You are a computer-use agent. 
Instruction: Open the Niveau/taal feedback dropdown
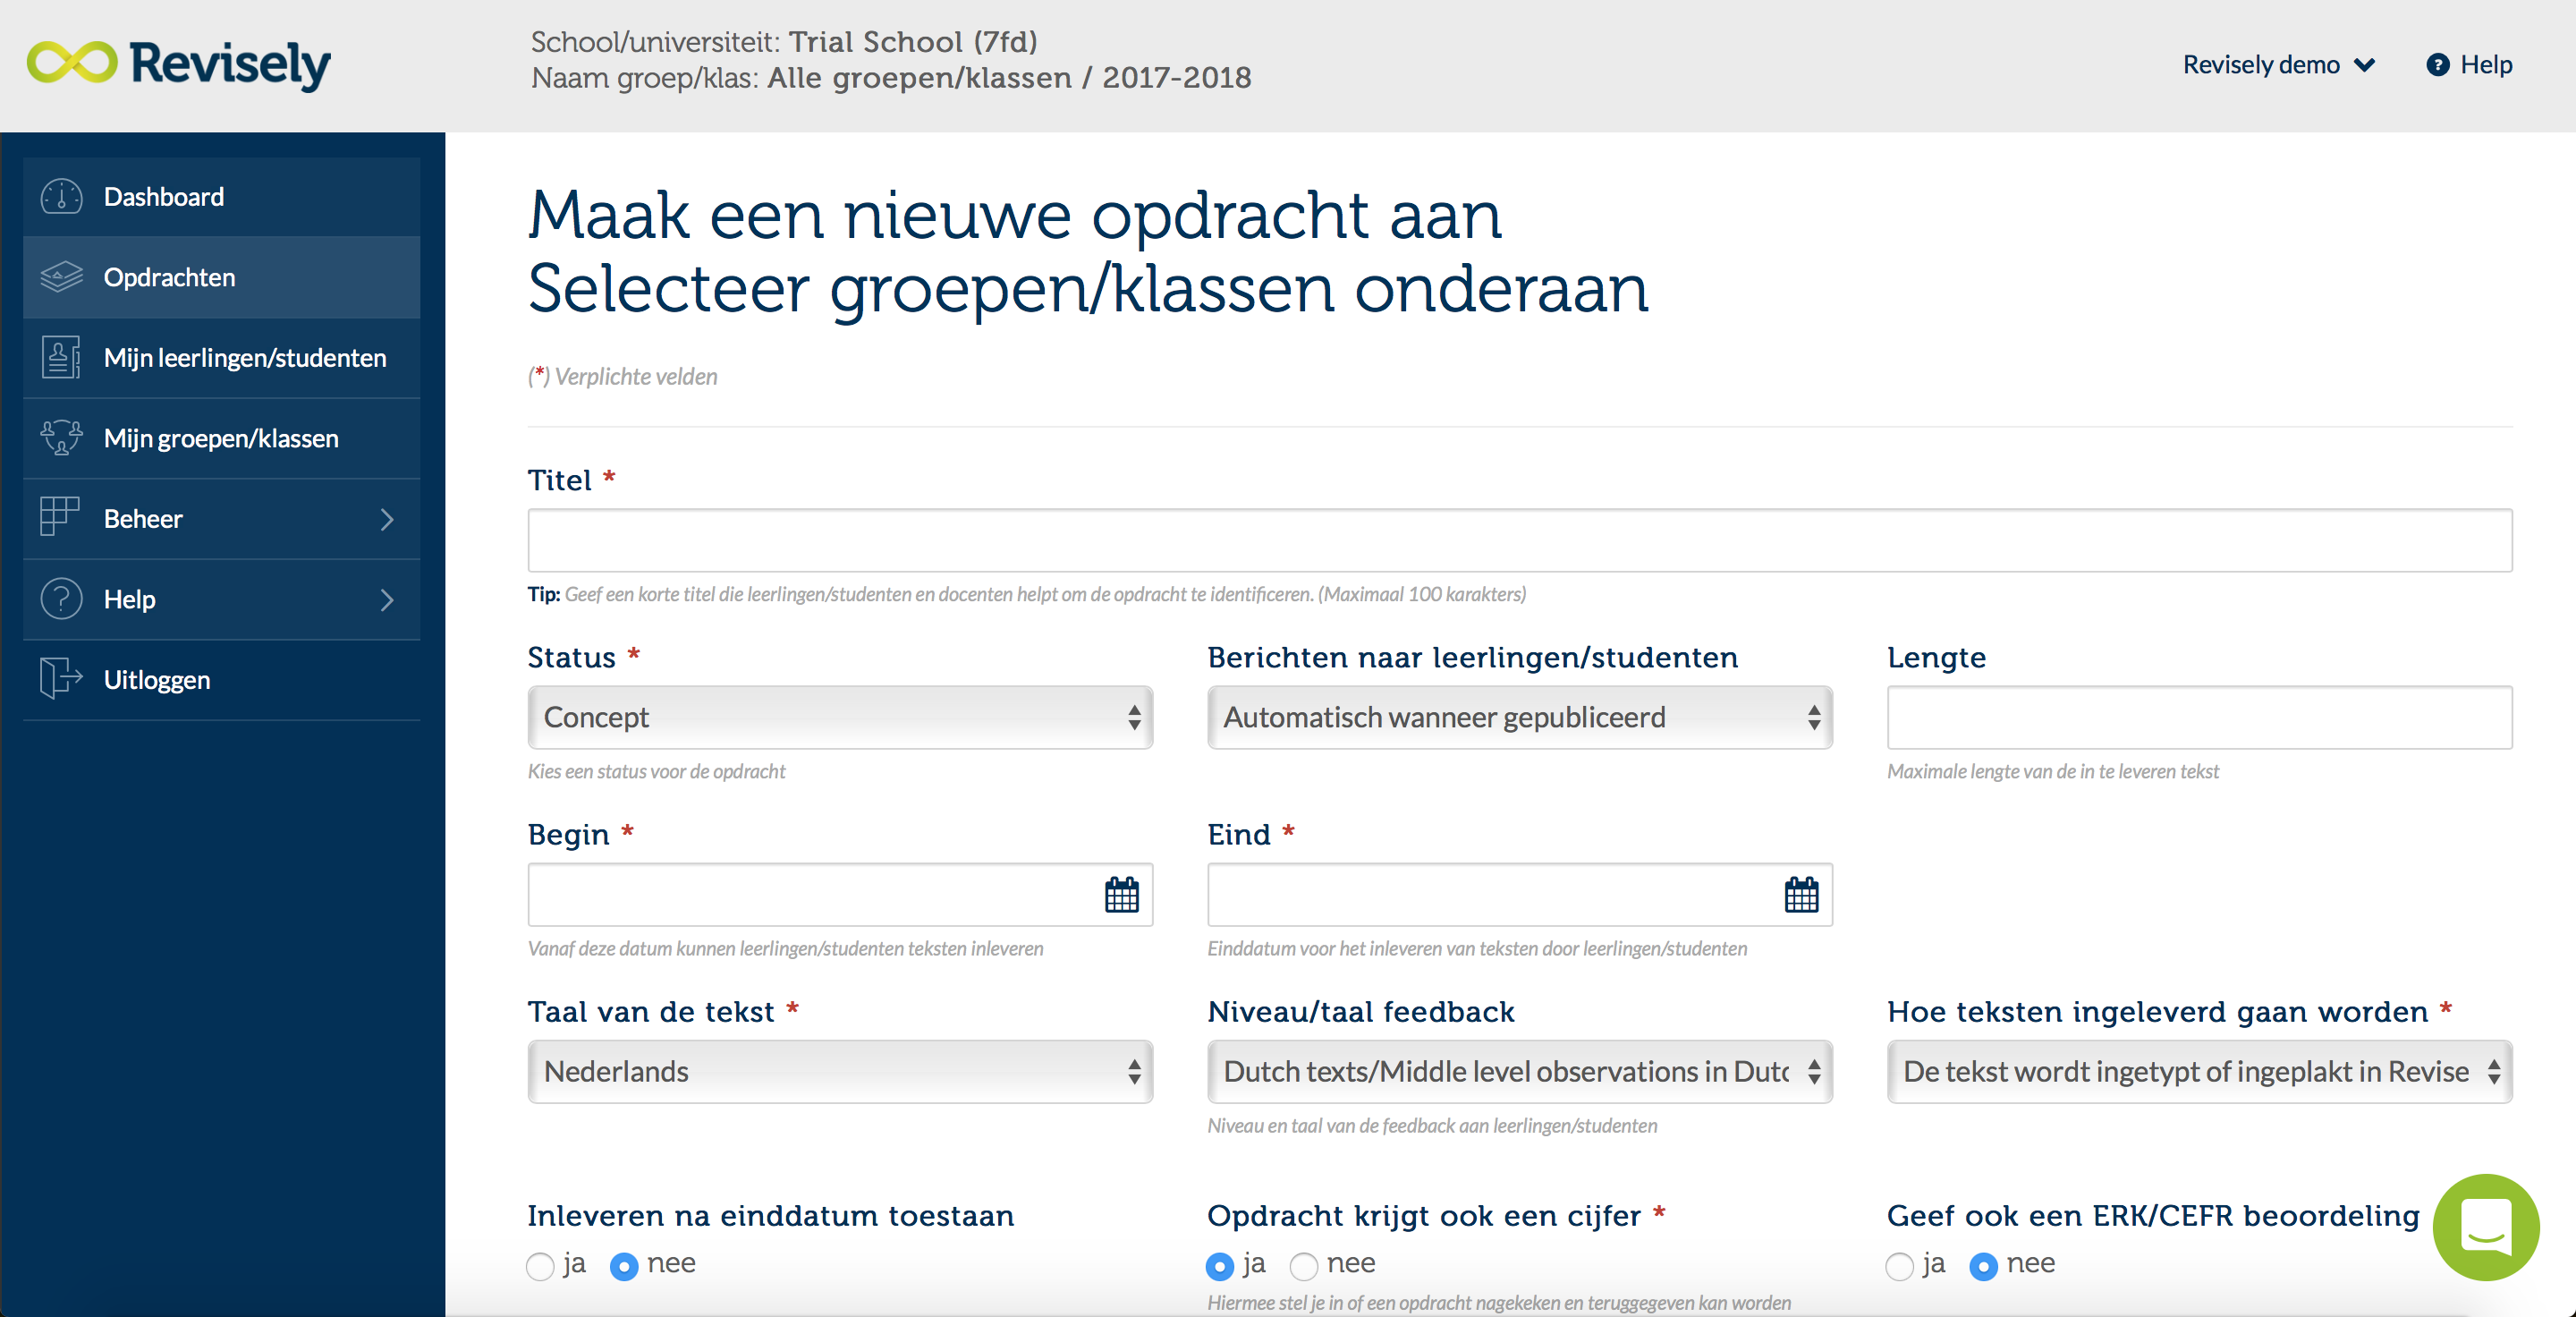point(1518,1071)
